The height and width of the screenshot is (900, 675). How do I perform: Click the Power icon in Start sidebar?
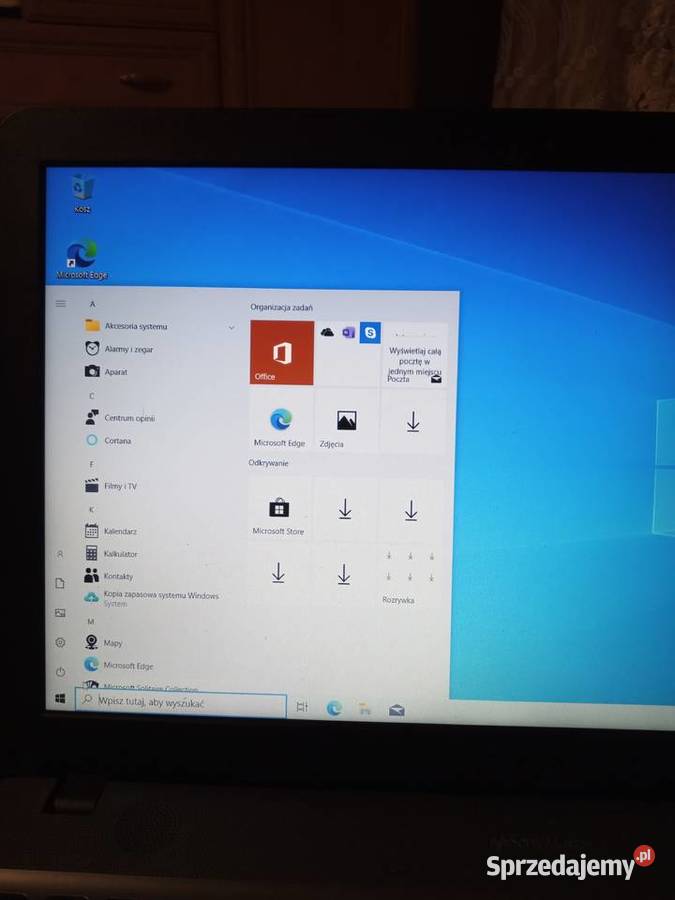60,671
